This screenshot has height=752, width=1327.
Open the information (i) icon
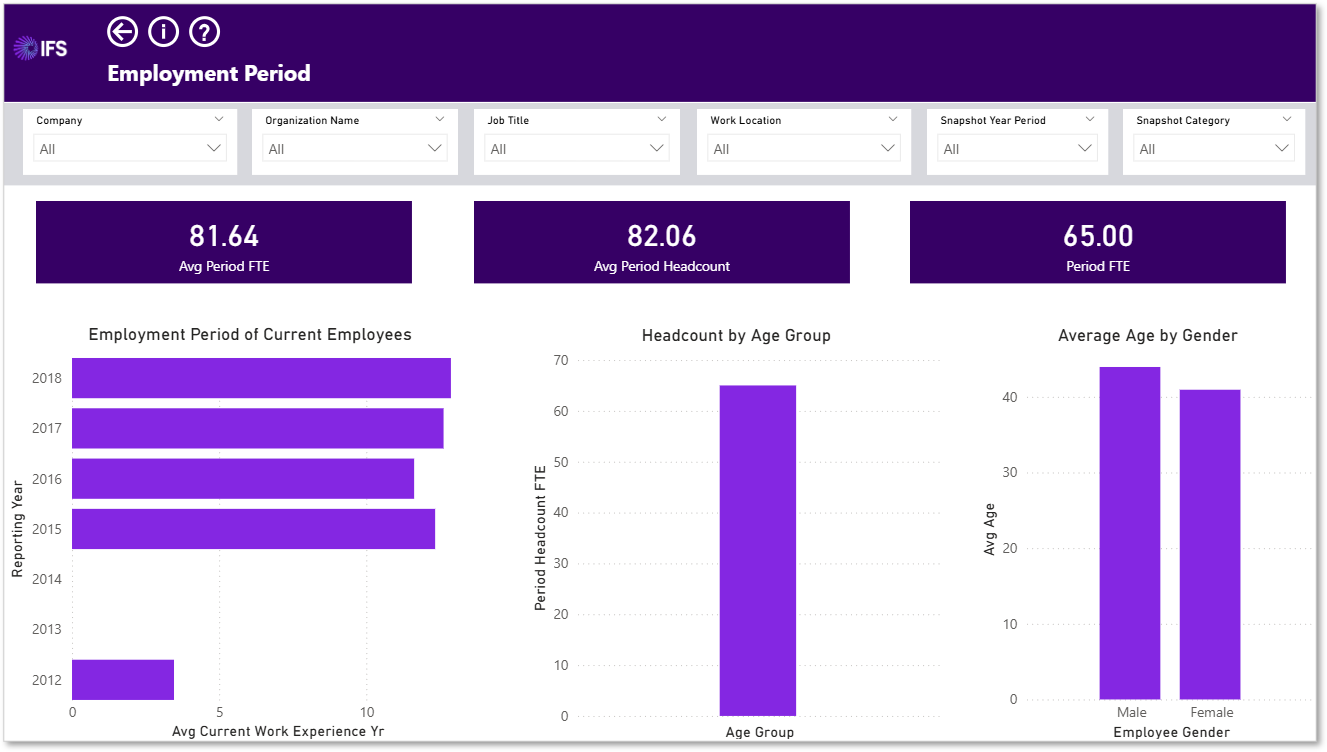163,32
